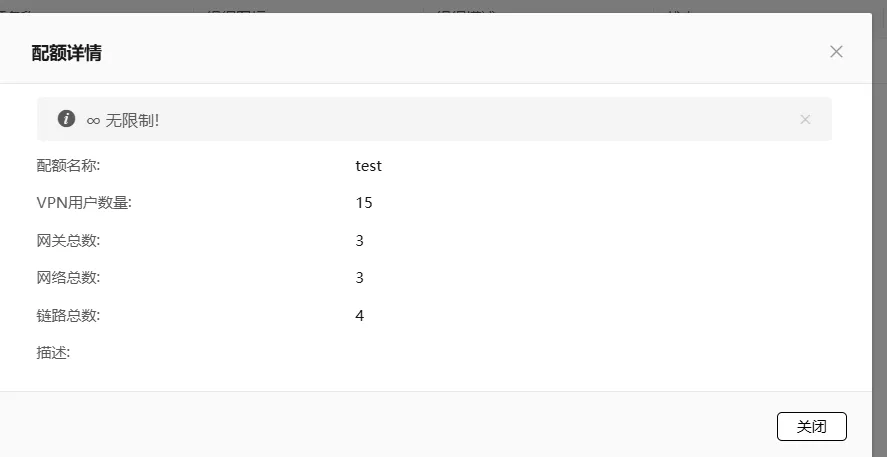Click the gateway total value 3
This screenshot has width=887, height=457.
pyautogui.click(x=359, y=240)
